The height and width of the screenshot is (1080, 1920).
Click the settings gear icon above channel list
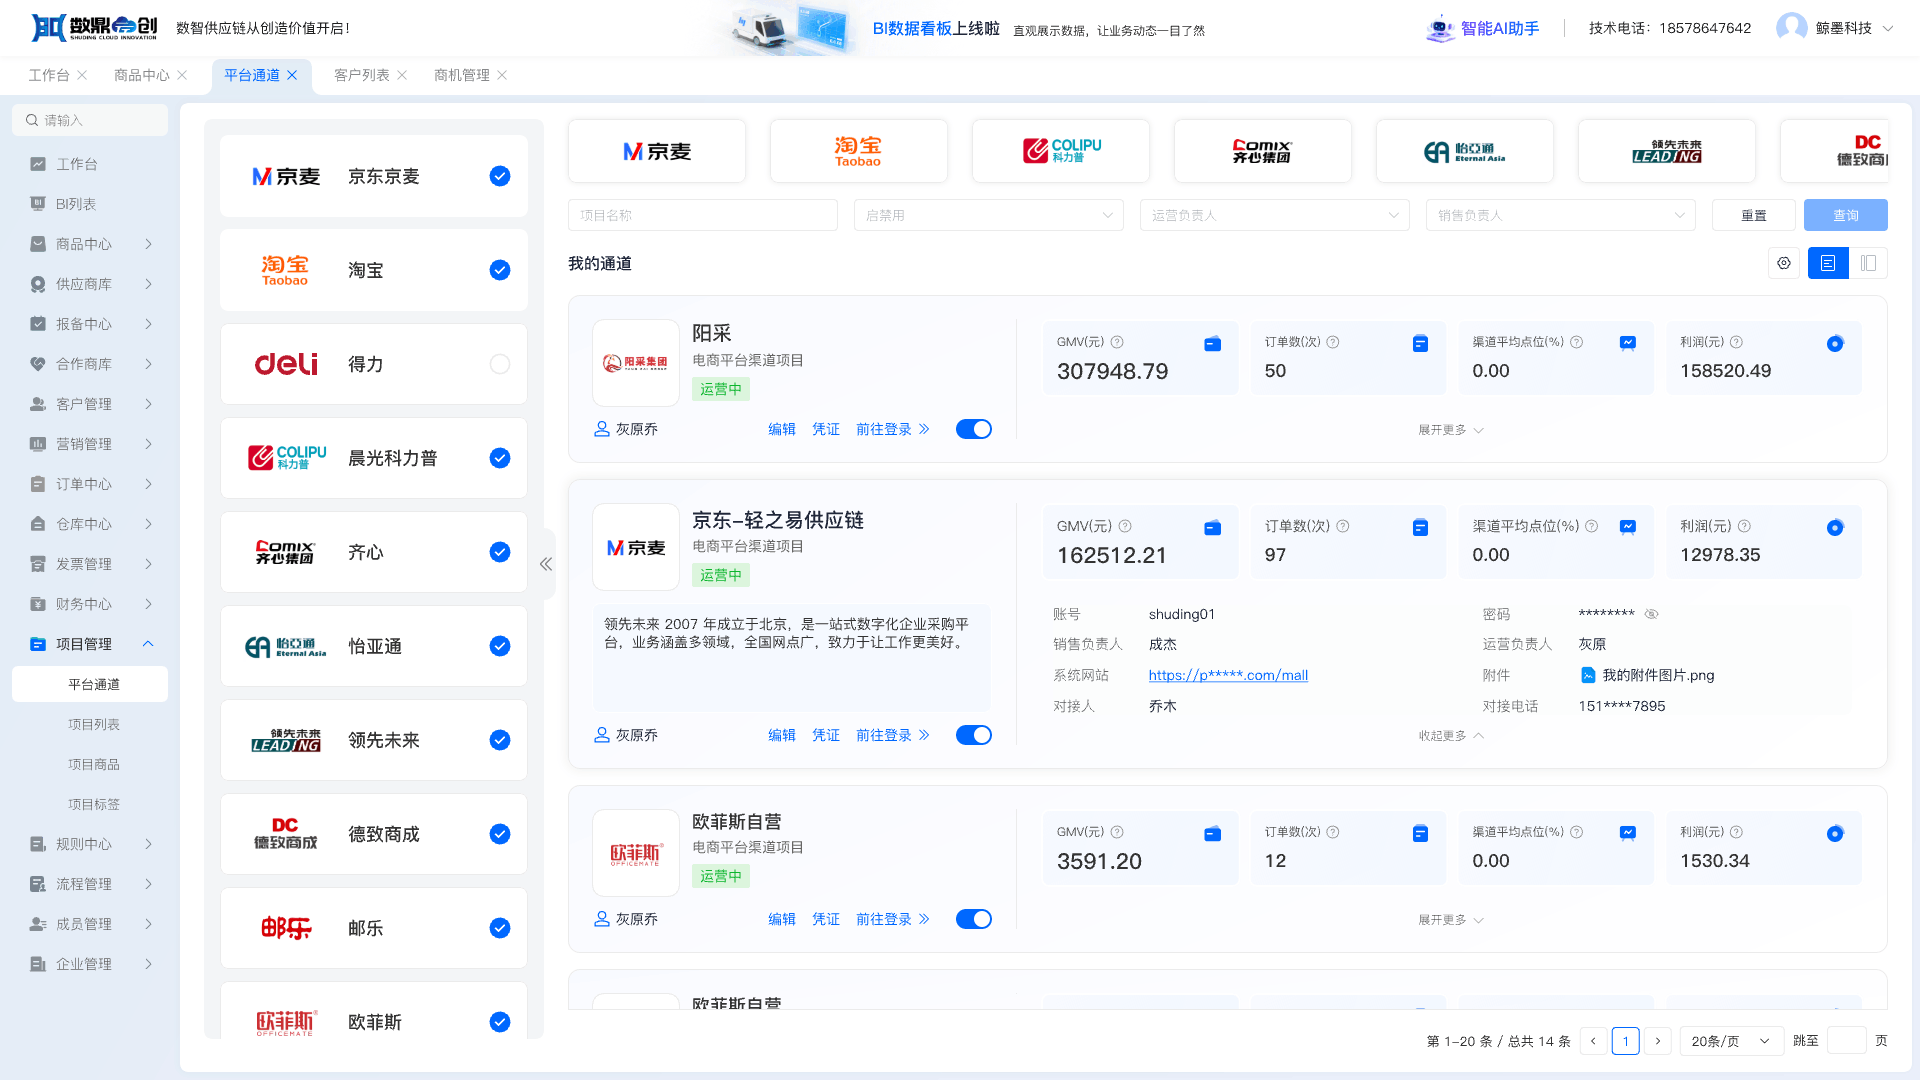[x=1784, y=263]
